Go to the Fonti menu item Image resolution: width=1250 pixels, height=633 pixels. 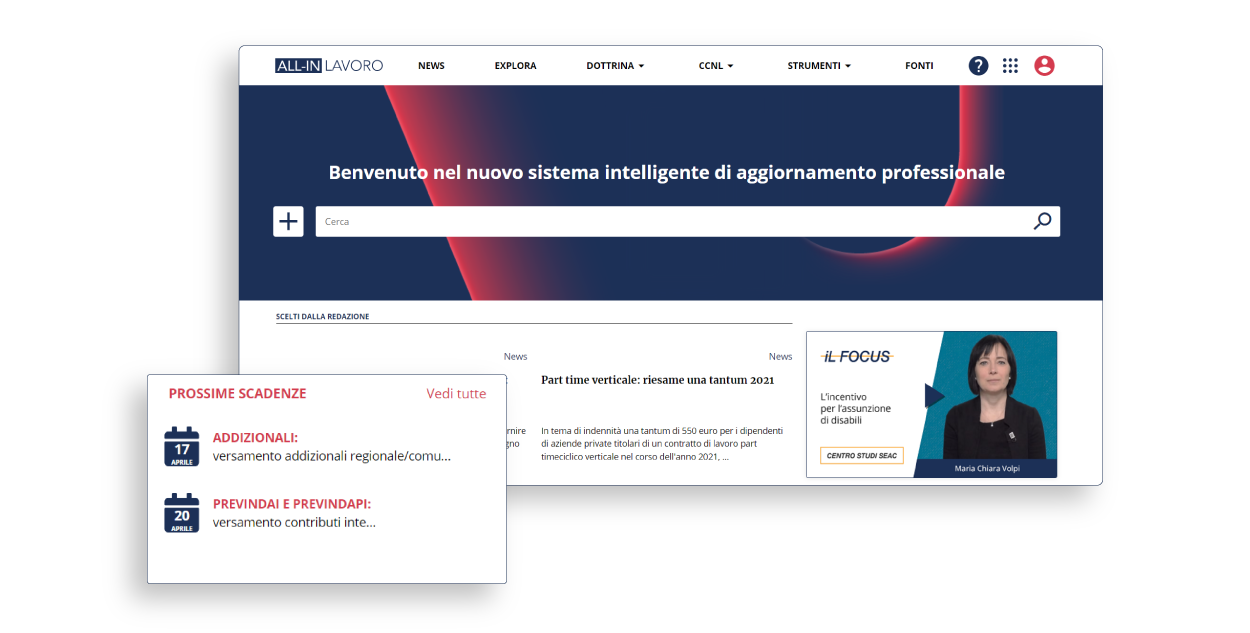(x=919, y=66)
